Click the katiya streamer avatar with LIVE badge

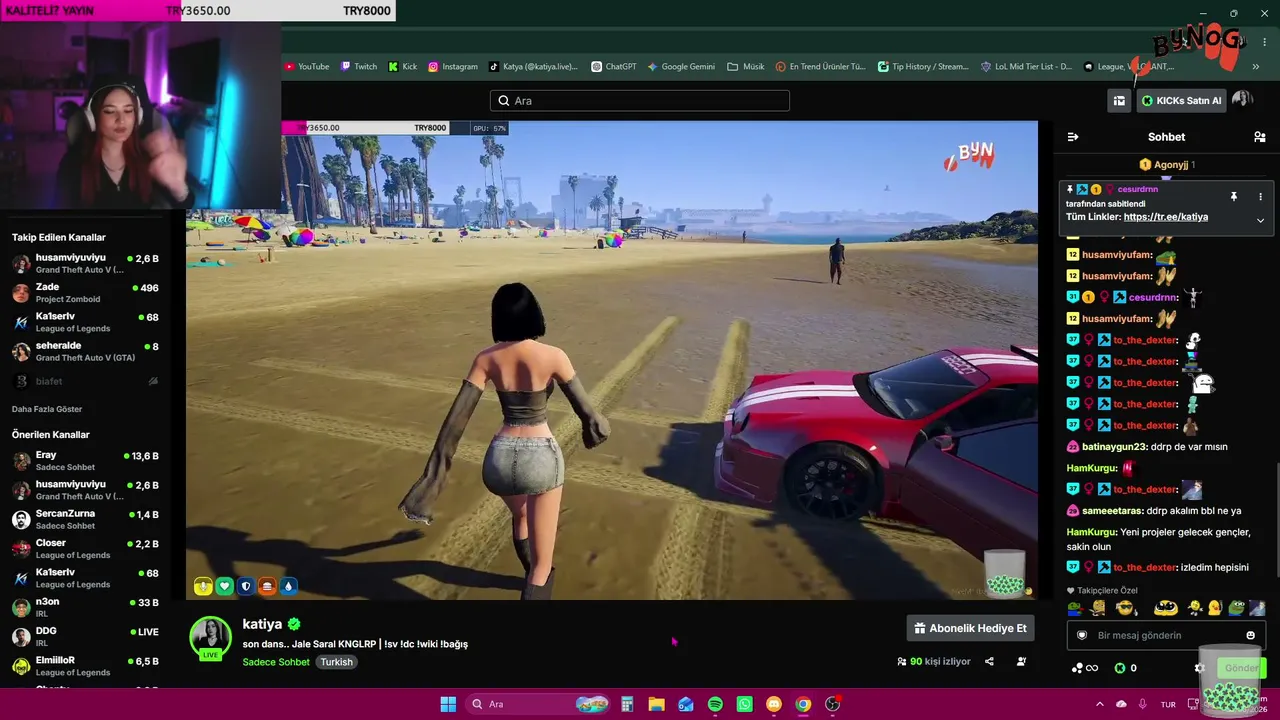click(x=211, y=639)
